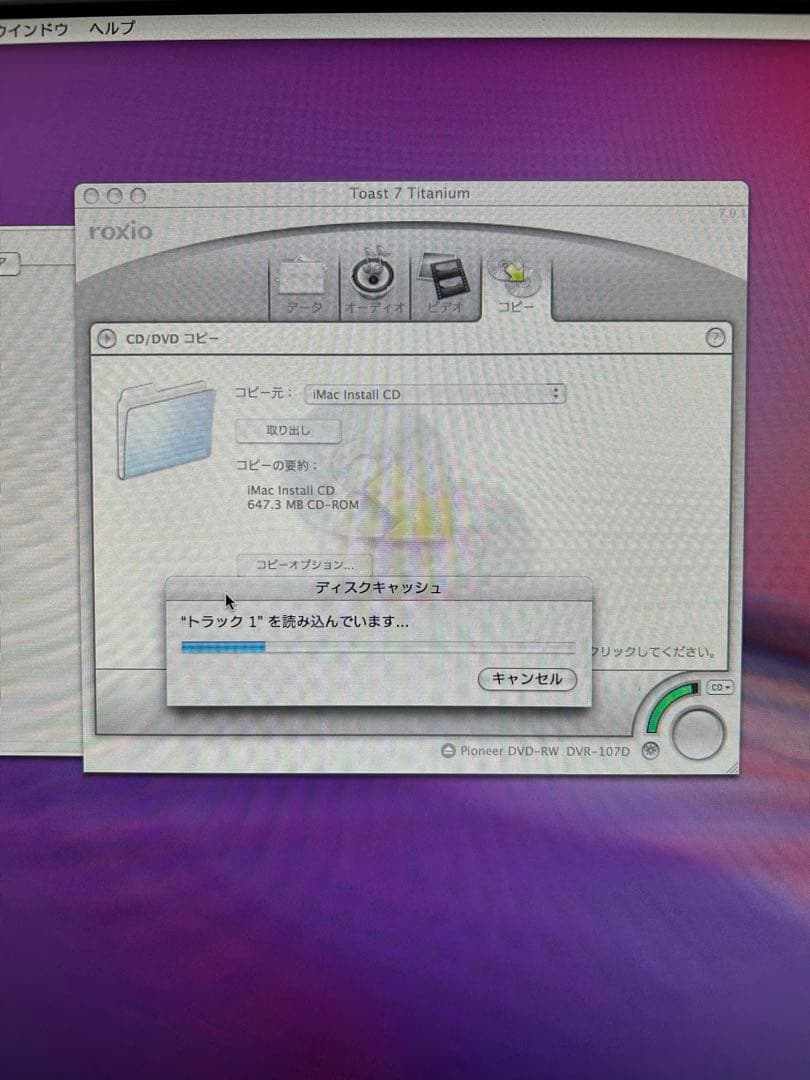
Task: Open the CD media type dropdown
Action: click(x=720, y=688)
